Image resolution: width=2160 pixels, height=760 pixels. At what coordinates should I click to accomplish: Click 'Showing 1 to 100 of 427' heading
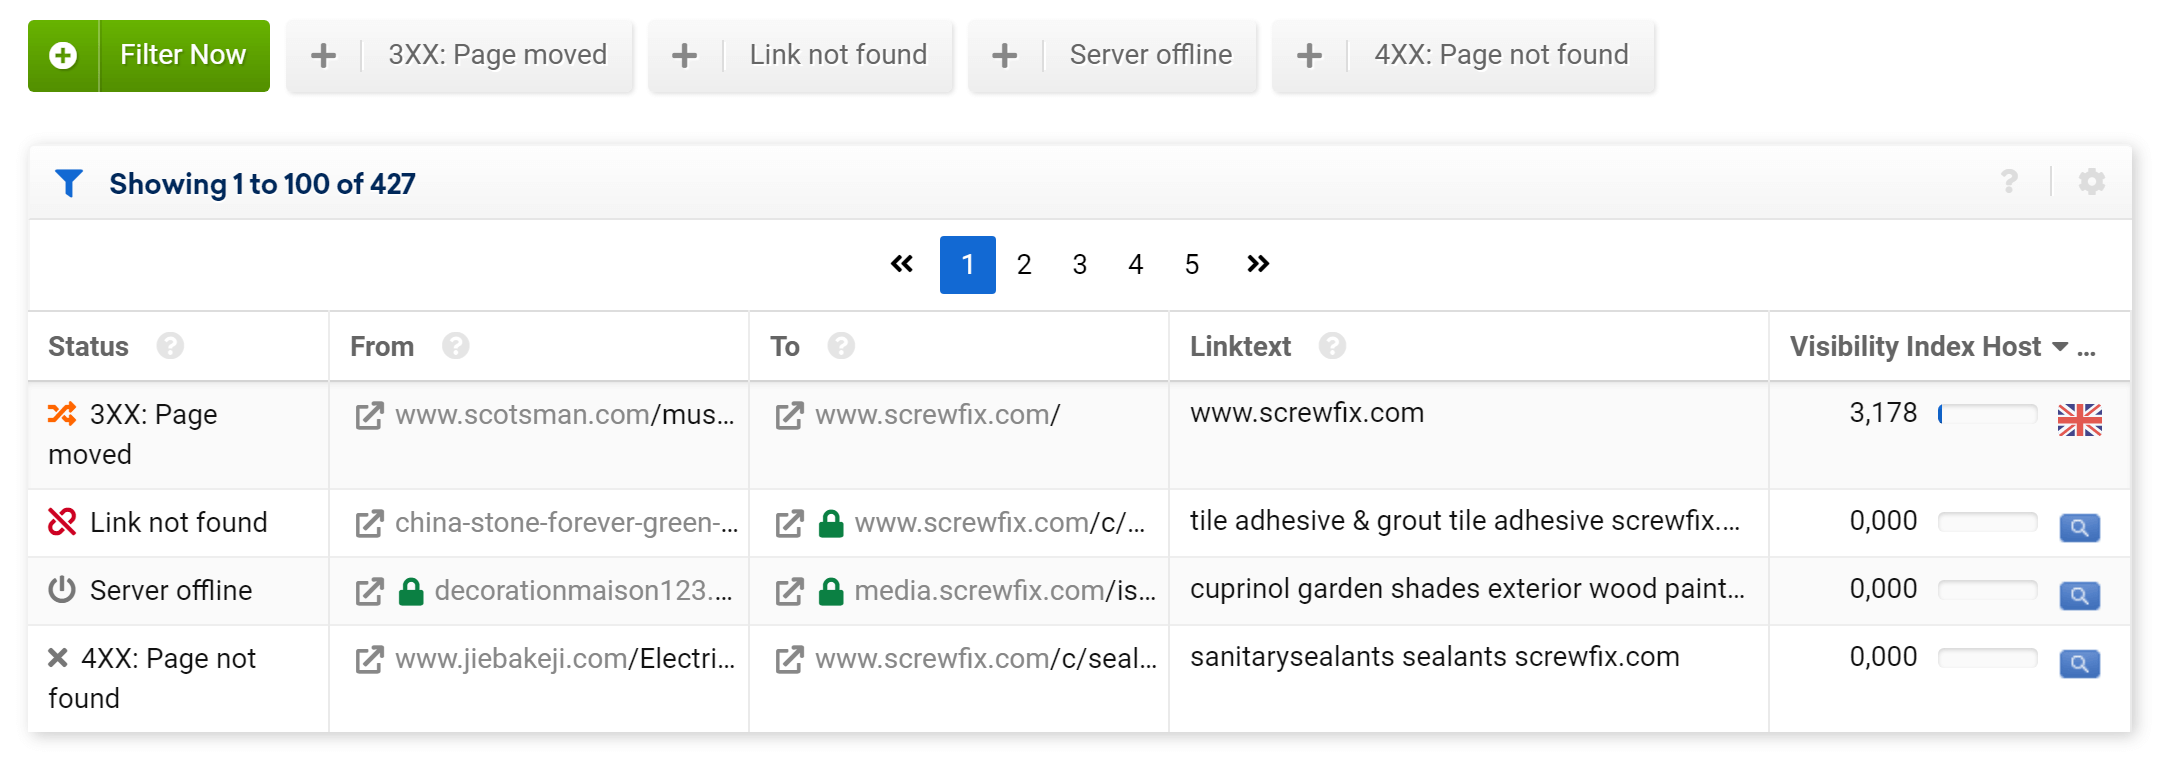pos(262,184)
